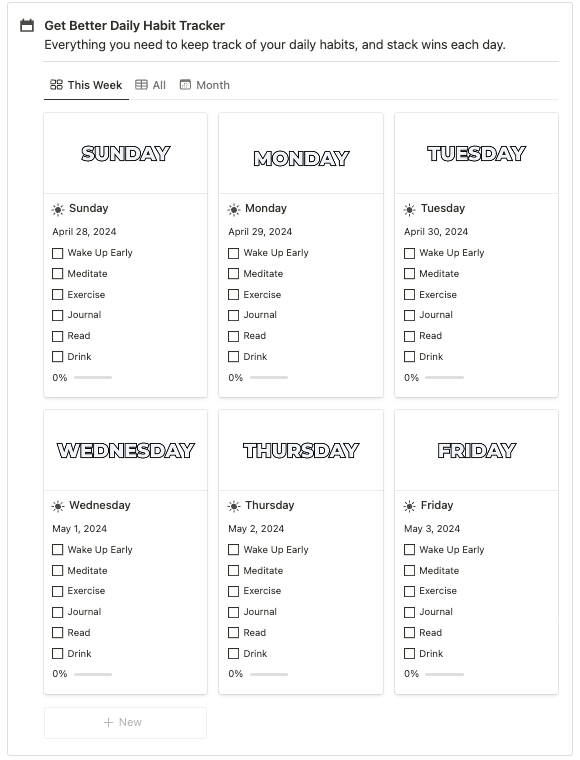The width and height of the screenshot is (580, 760).
Task: Switch to the Month view tab
Action: click(x=204, y=85)
